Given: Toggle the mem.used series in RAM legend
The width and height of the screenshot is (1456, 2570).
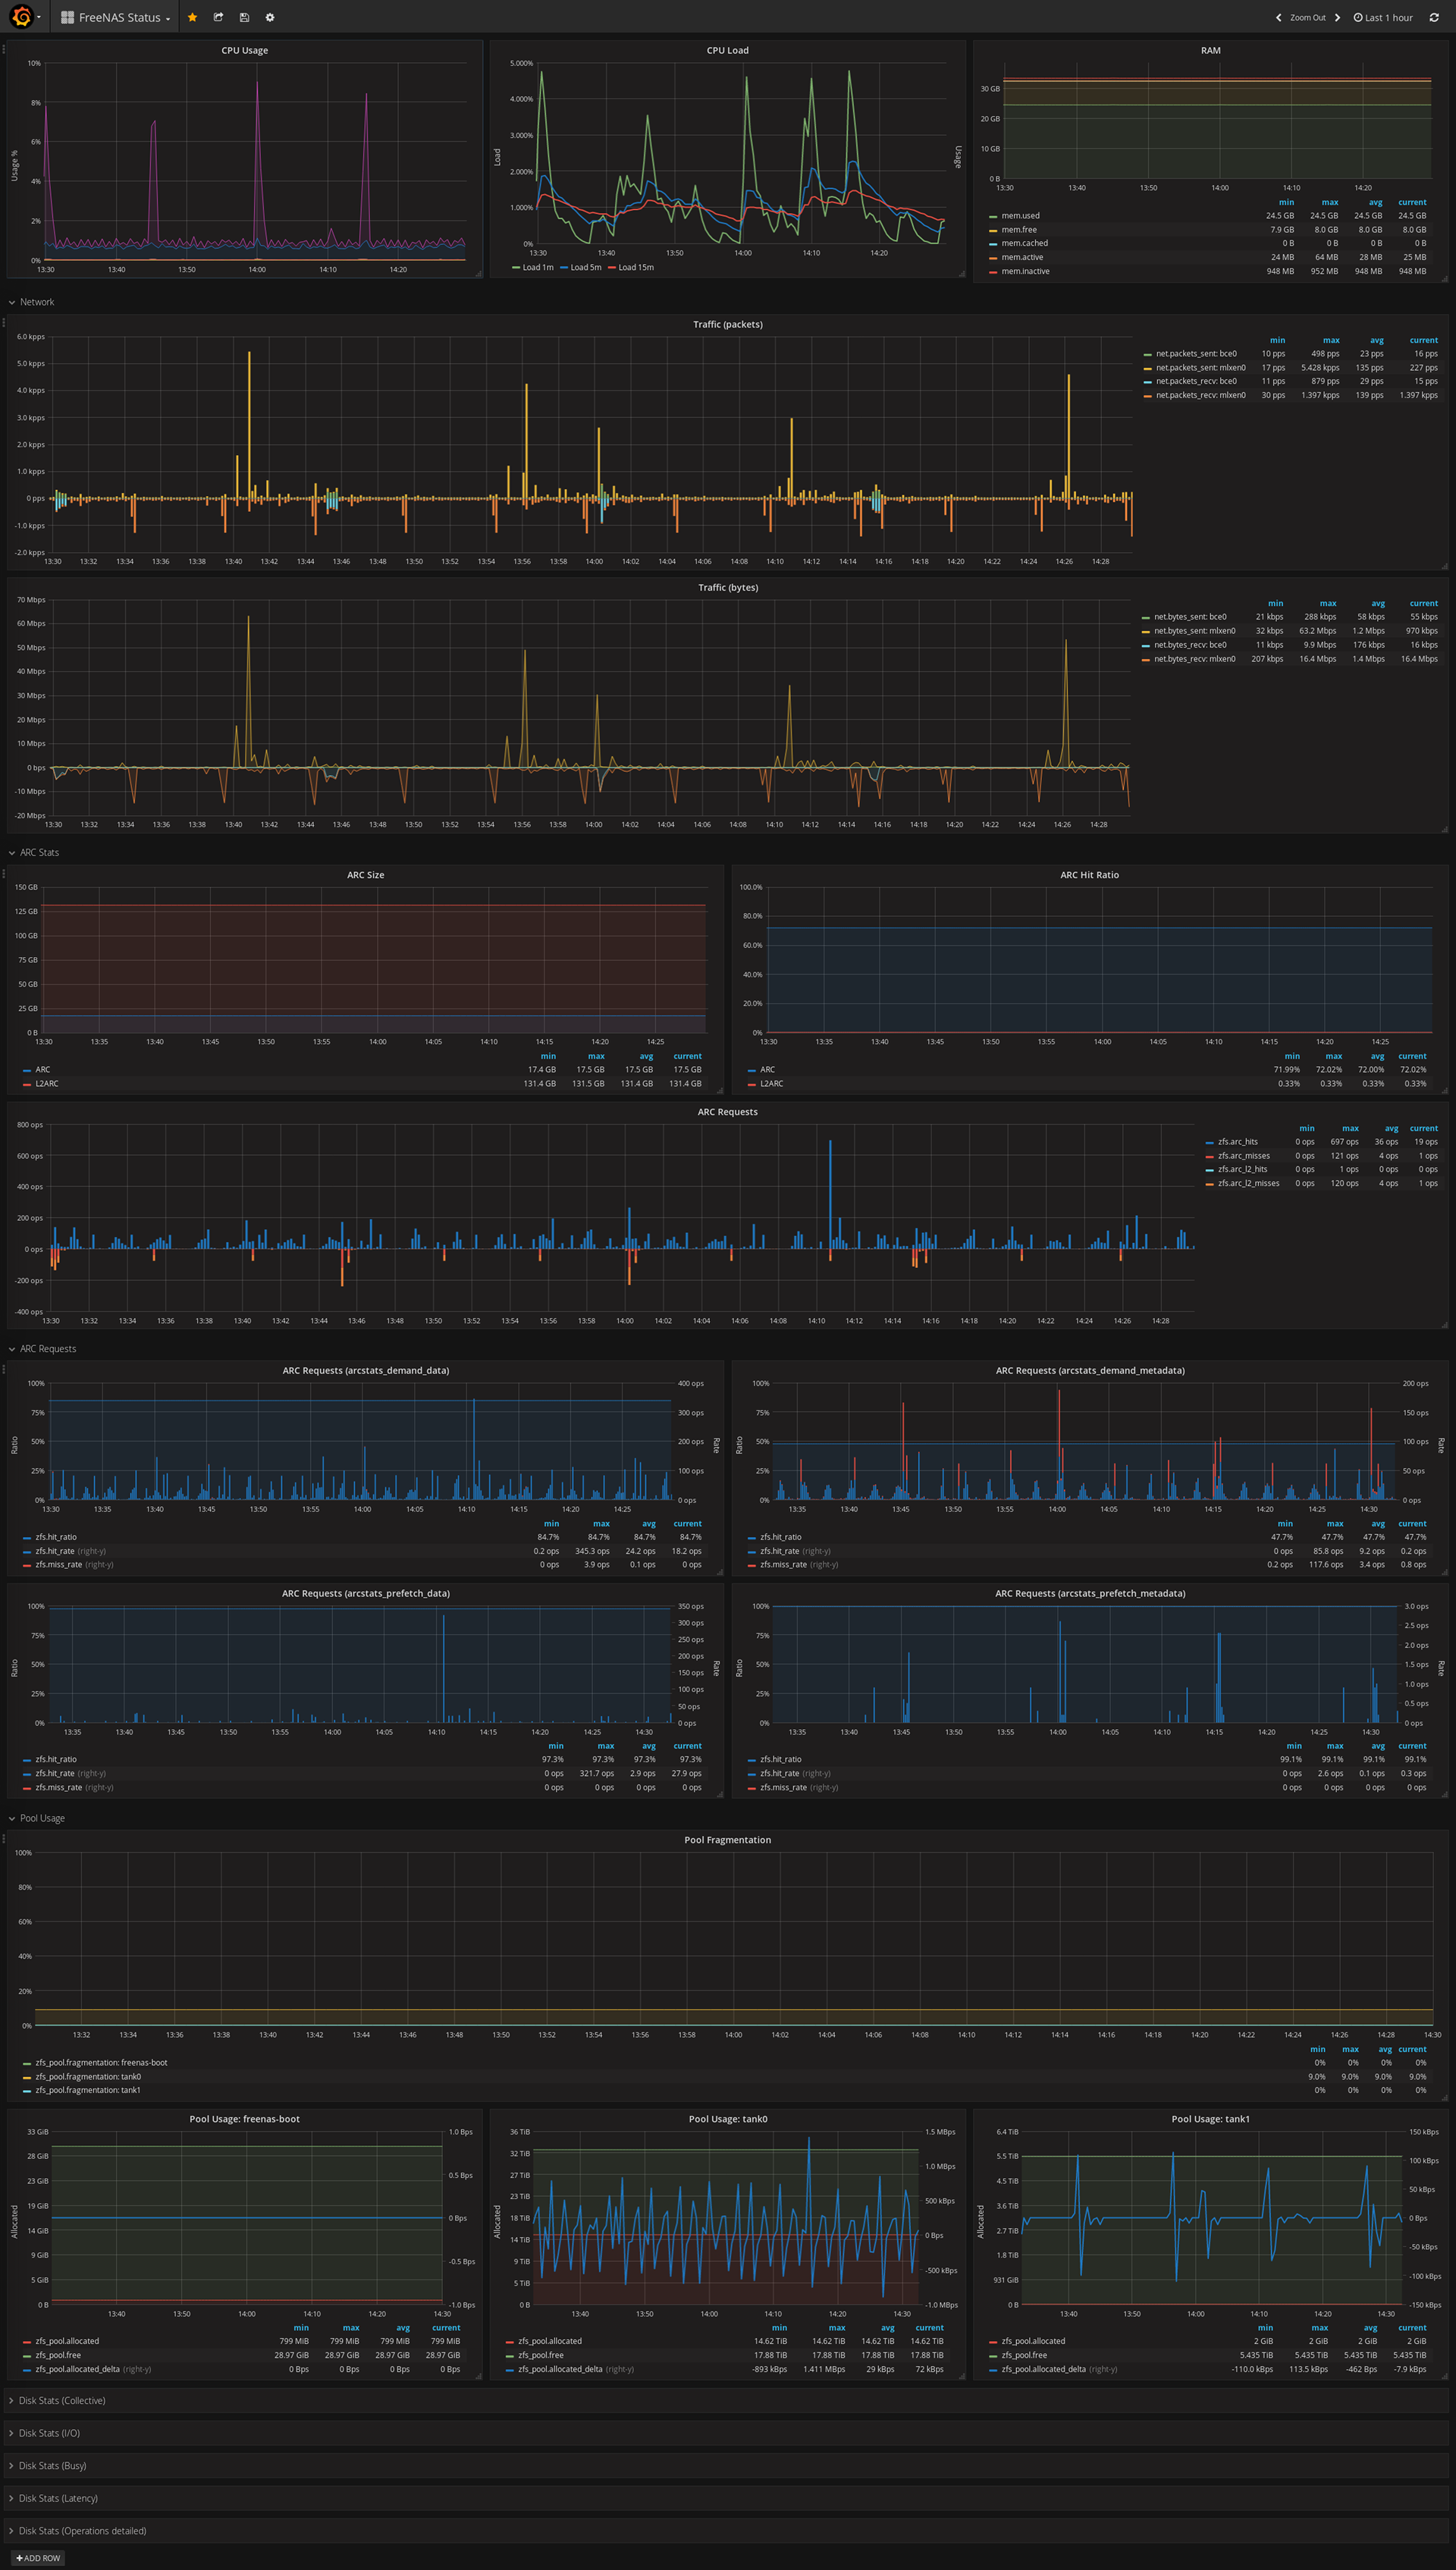Looking at the screenshot, I should (x=1020, y=216).
